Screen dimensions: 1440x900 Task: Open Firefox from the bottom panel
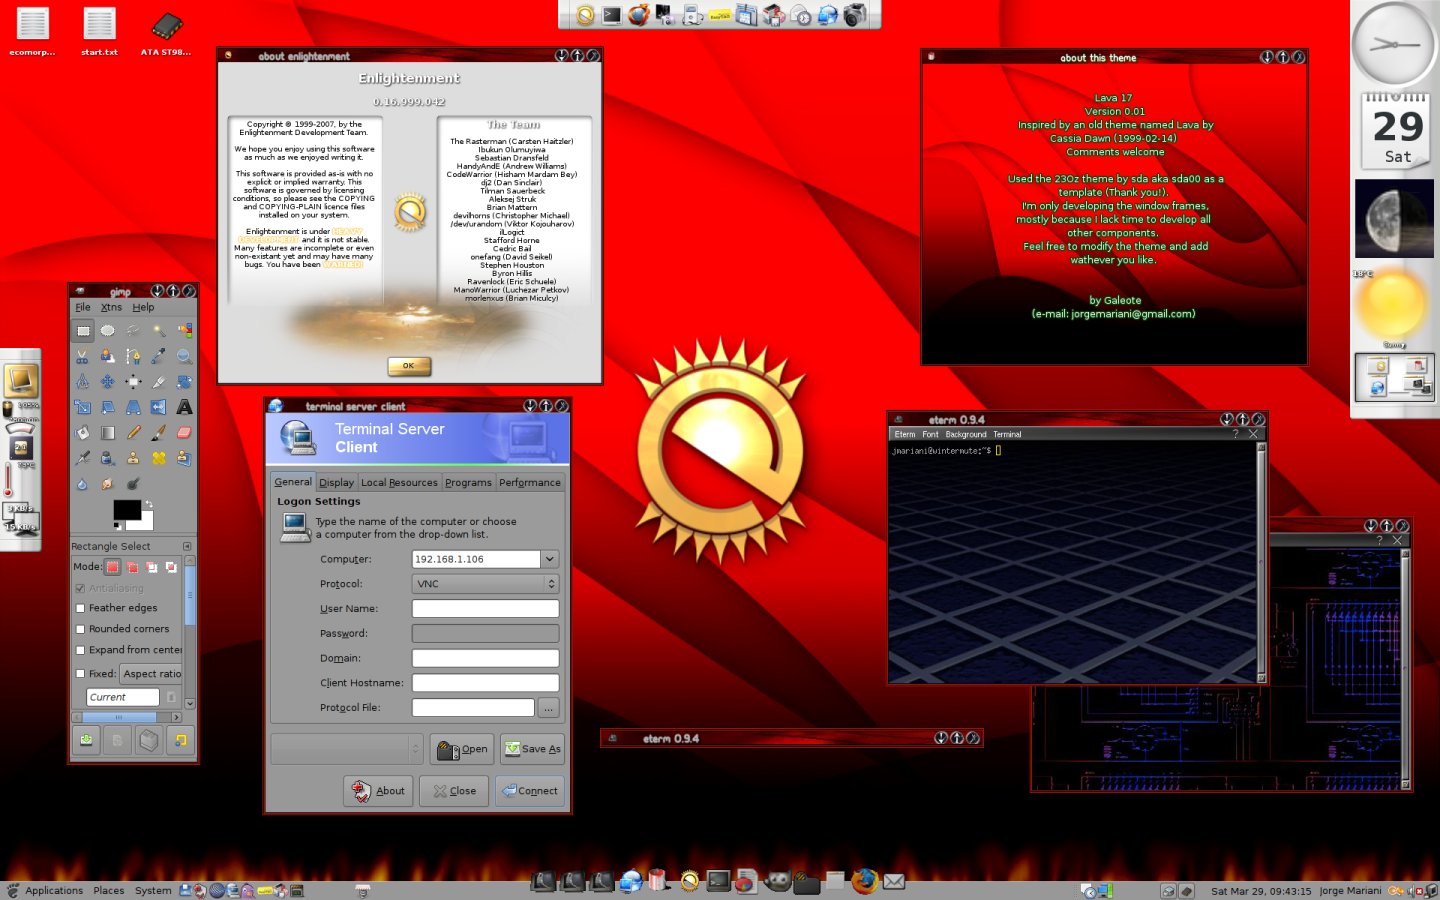(865, 881)
